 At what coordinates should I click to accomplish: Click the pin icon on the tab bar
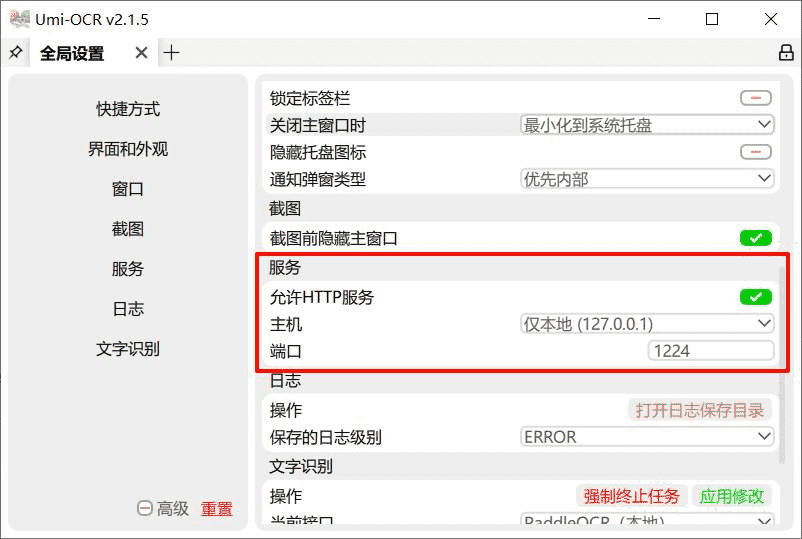(16, 52)
